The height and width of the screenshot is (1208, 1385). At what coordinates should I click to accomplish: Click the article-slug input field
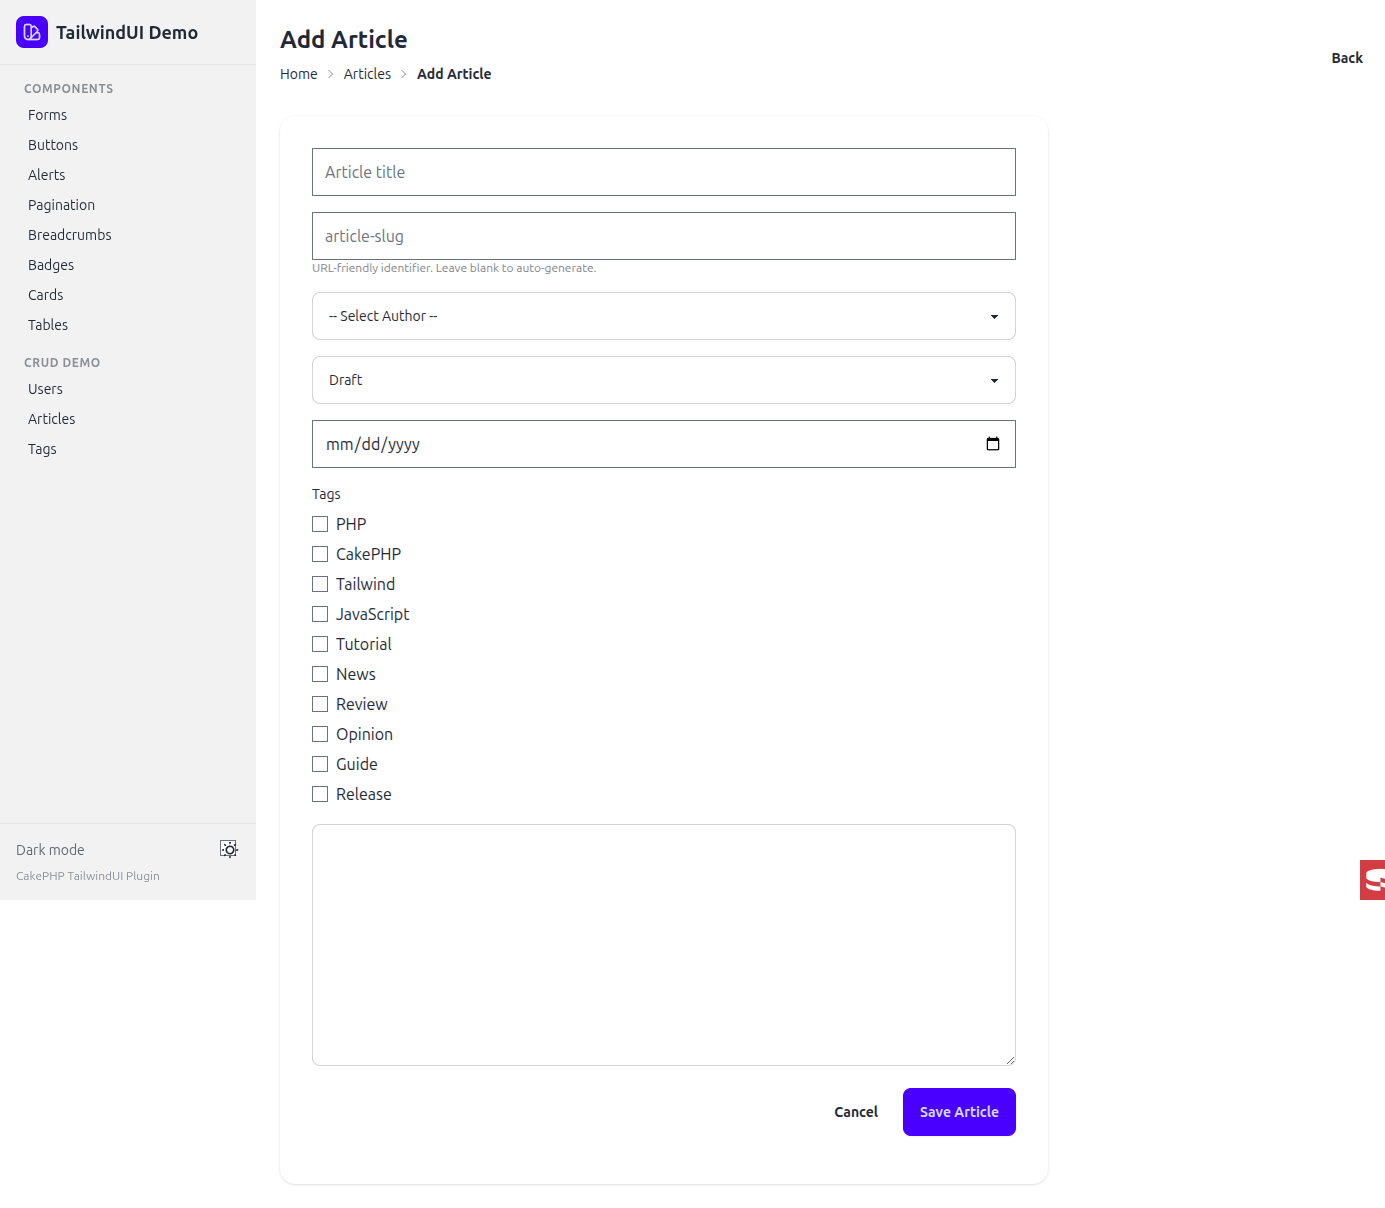tap(664, 236)
